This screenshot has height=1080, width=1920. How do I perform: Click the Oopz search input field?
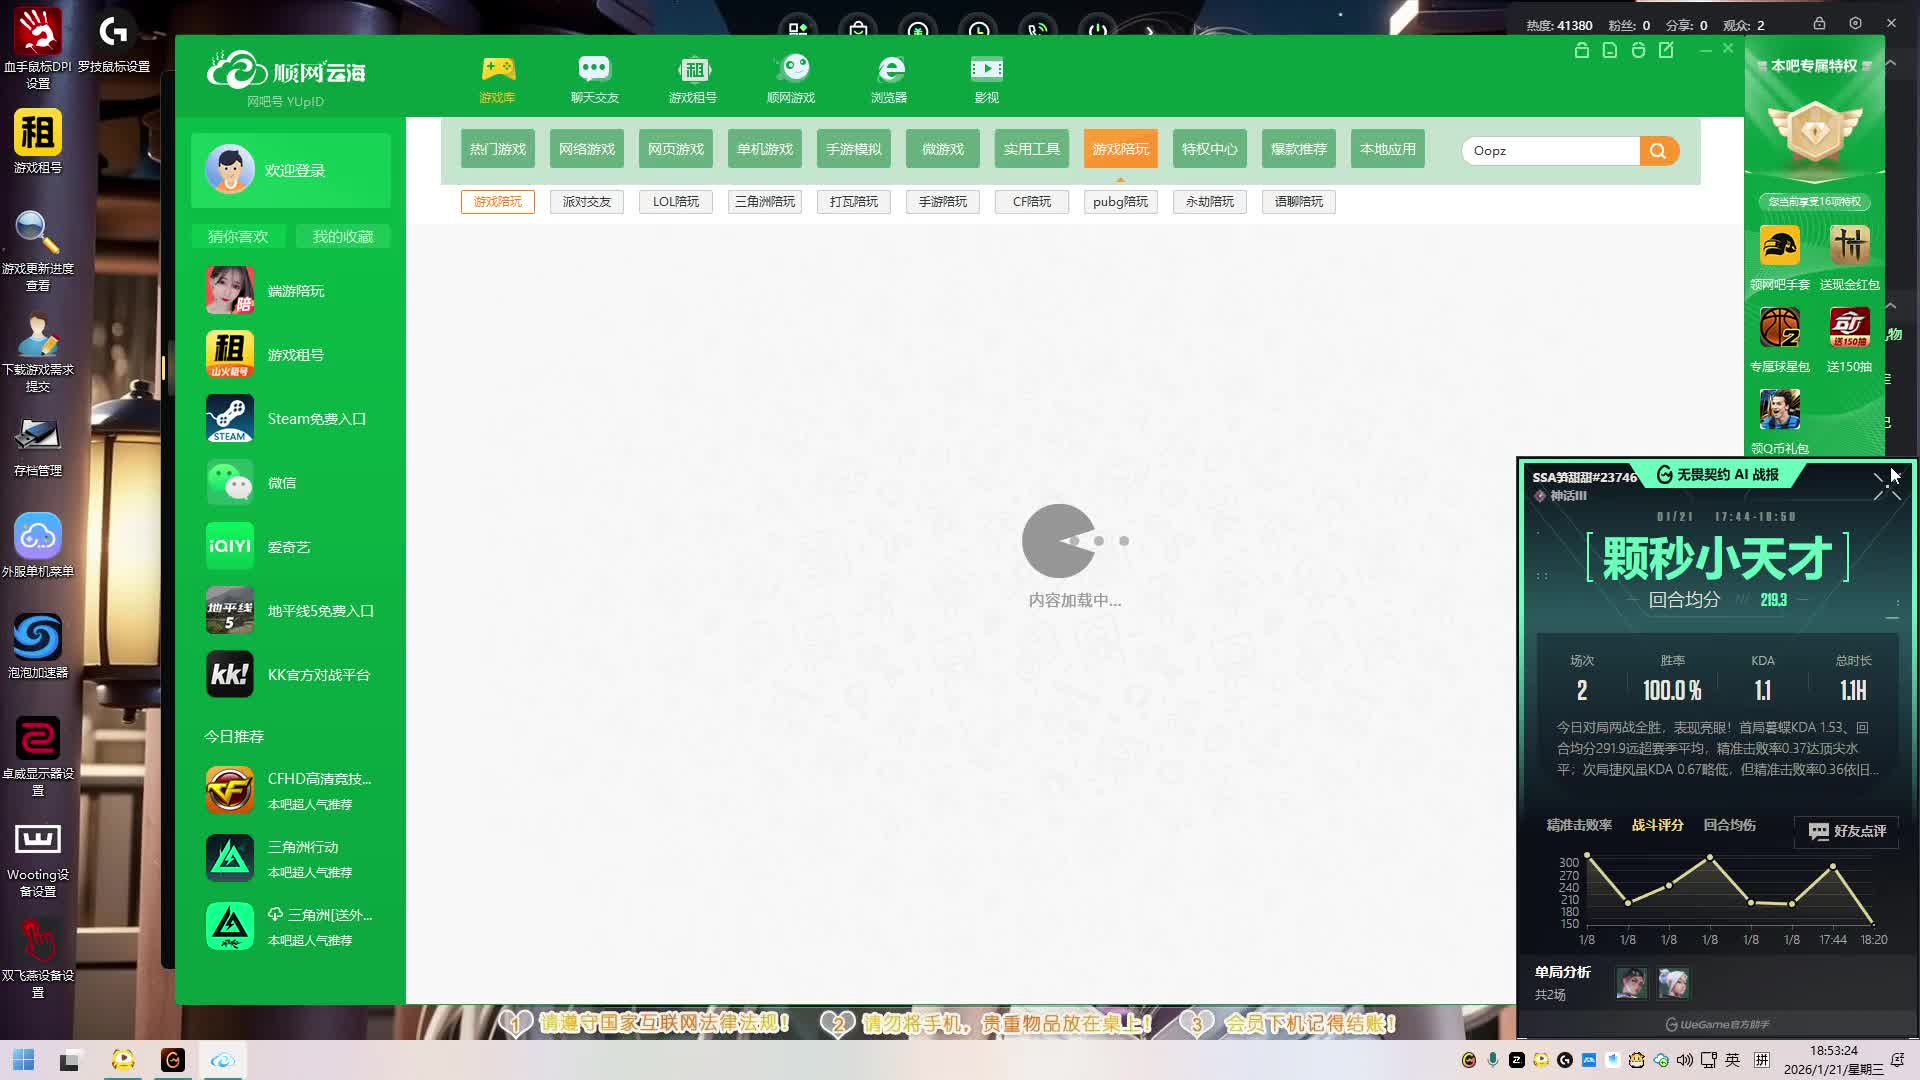point(1550,151)
